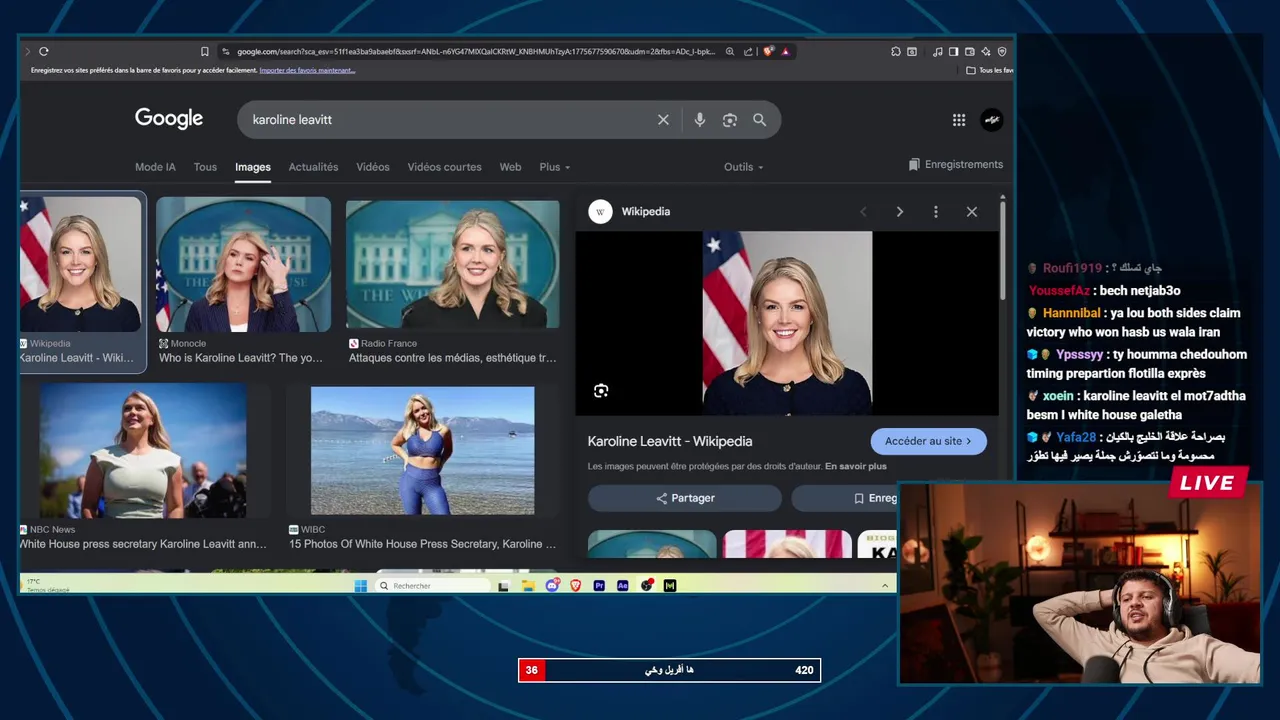Open the green M app in the taskbar

[670, 586]
